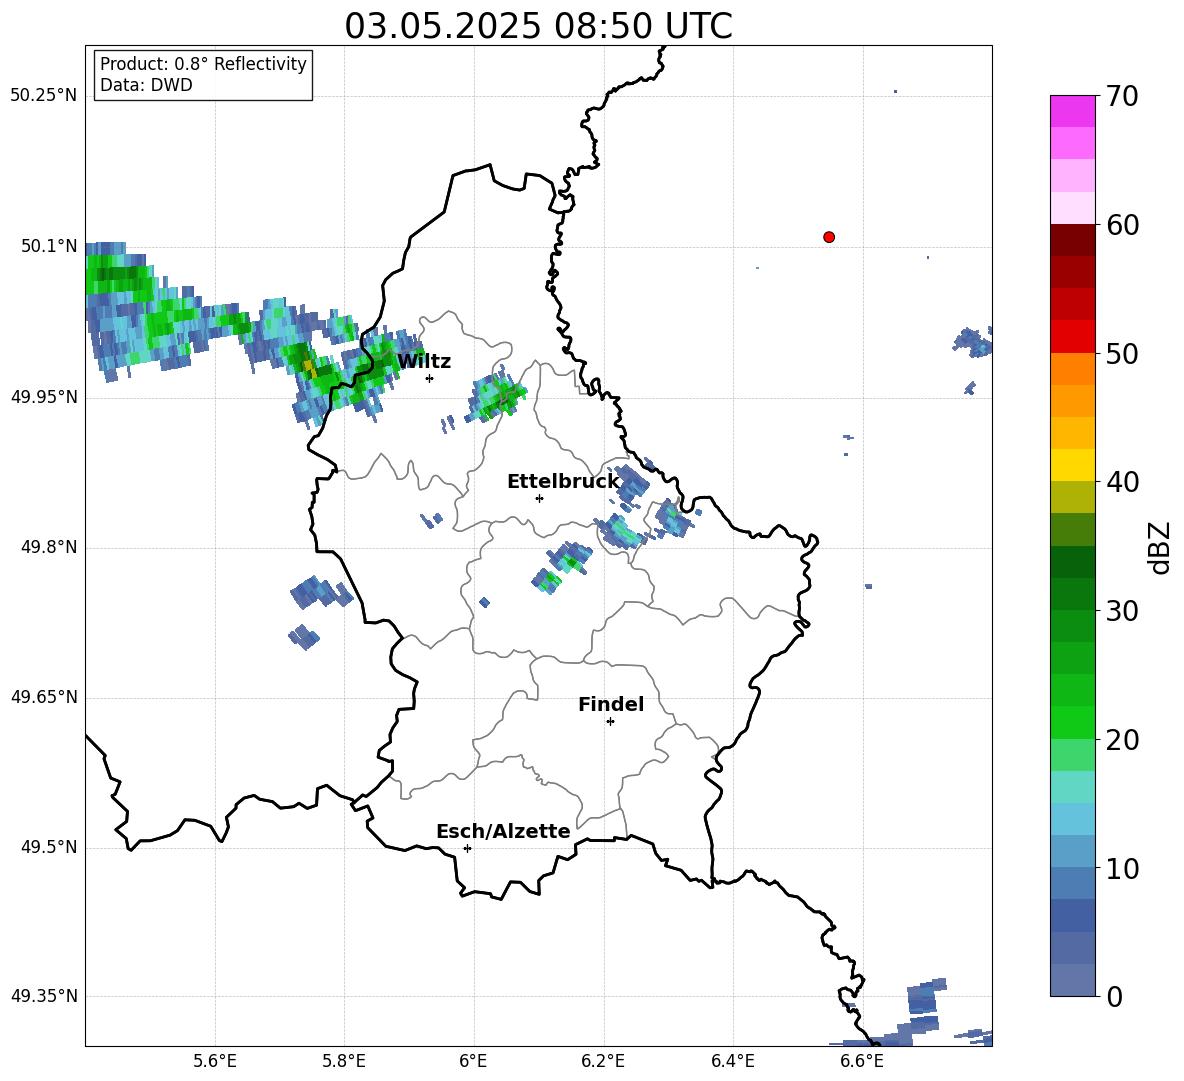Click the 5.8°E longitude label
This screenshot has width=1184, height=1081.
[344, 1061]
